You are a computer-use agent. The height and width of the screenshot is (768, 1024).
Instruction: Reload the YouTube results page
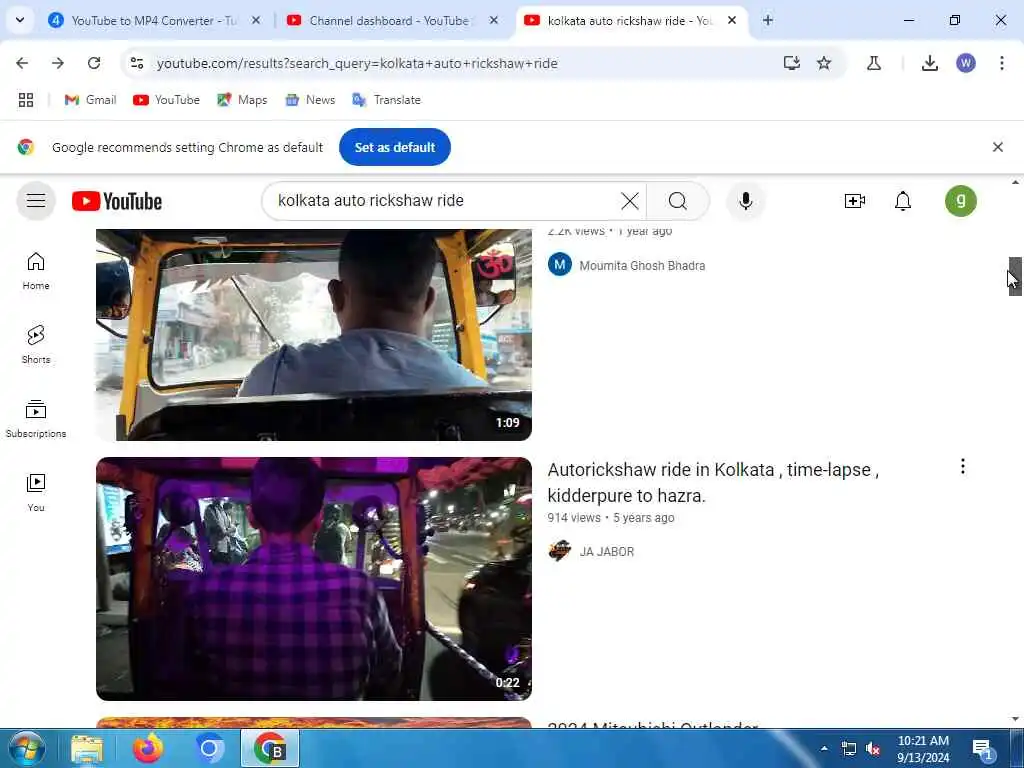point(94,63)
